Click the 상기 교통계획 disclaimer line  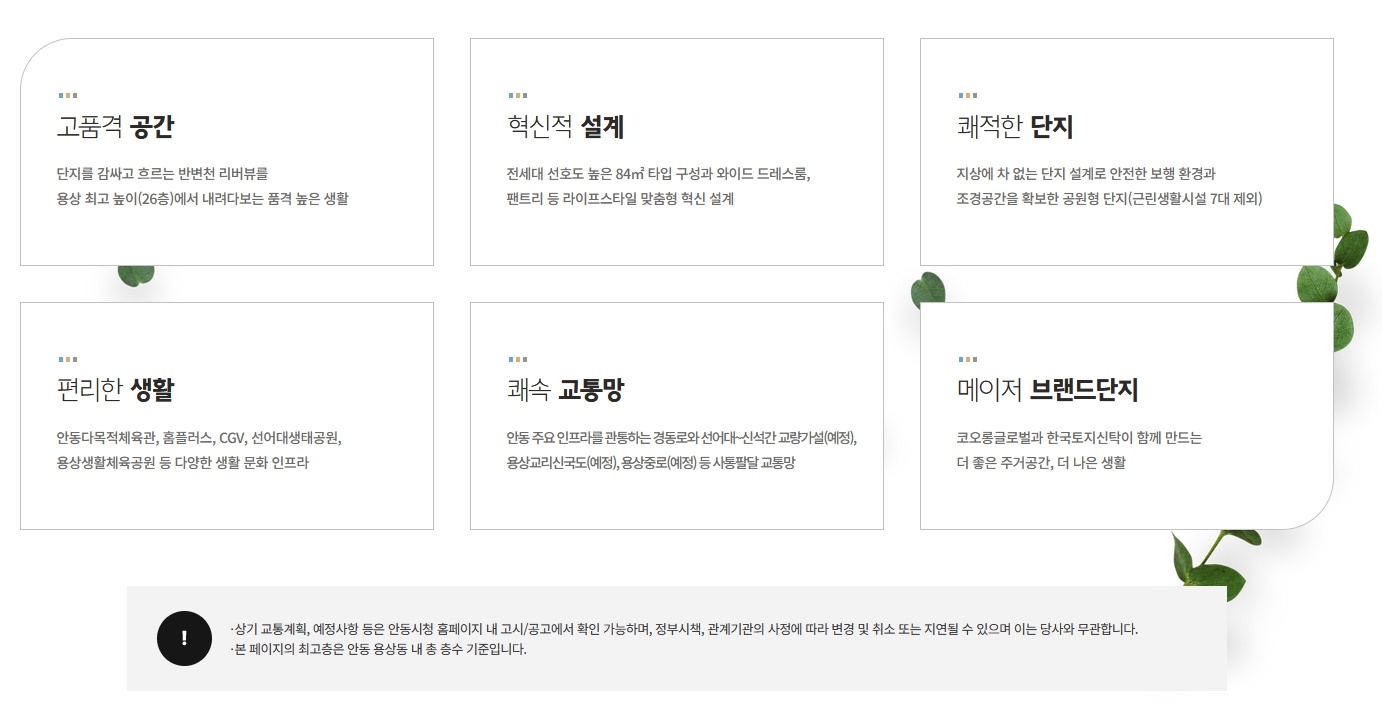pos(684,629)
